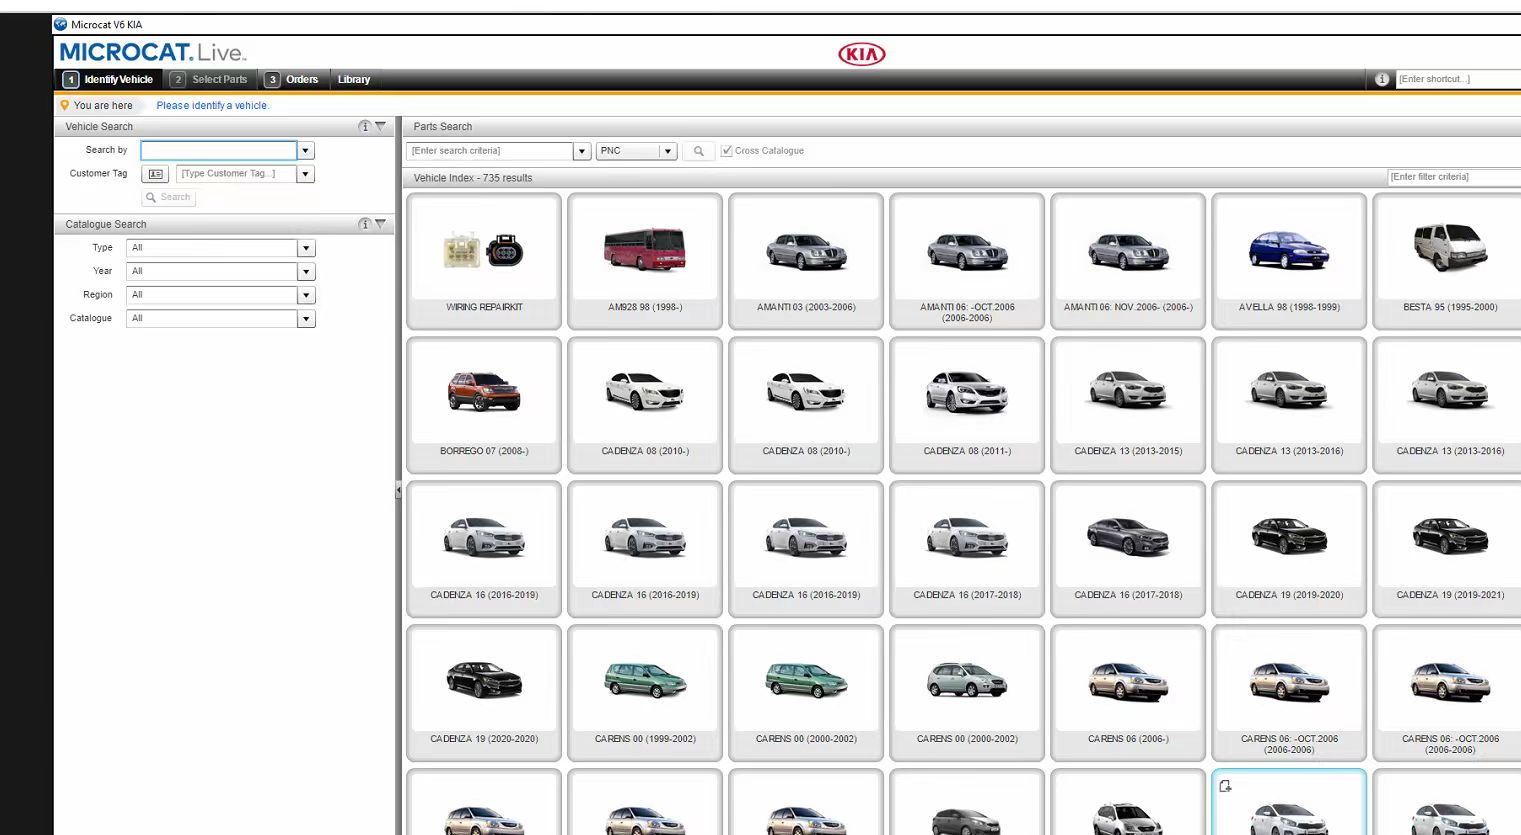The image size is (1521, 835).
Task: Expand the Year dropdown
Action: click(x=307, y=272)
